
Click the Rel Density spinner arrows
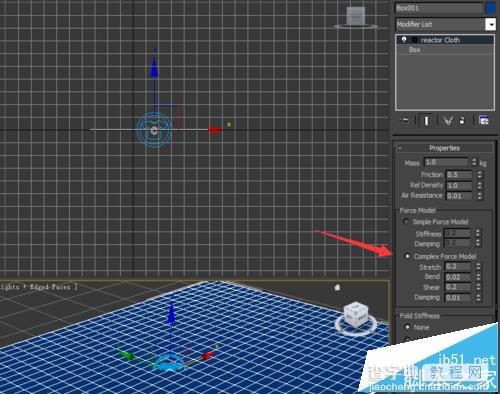479,185
